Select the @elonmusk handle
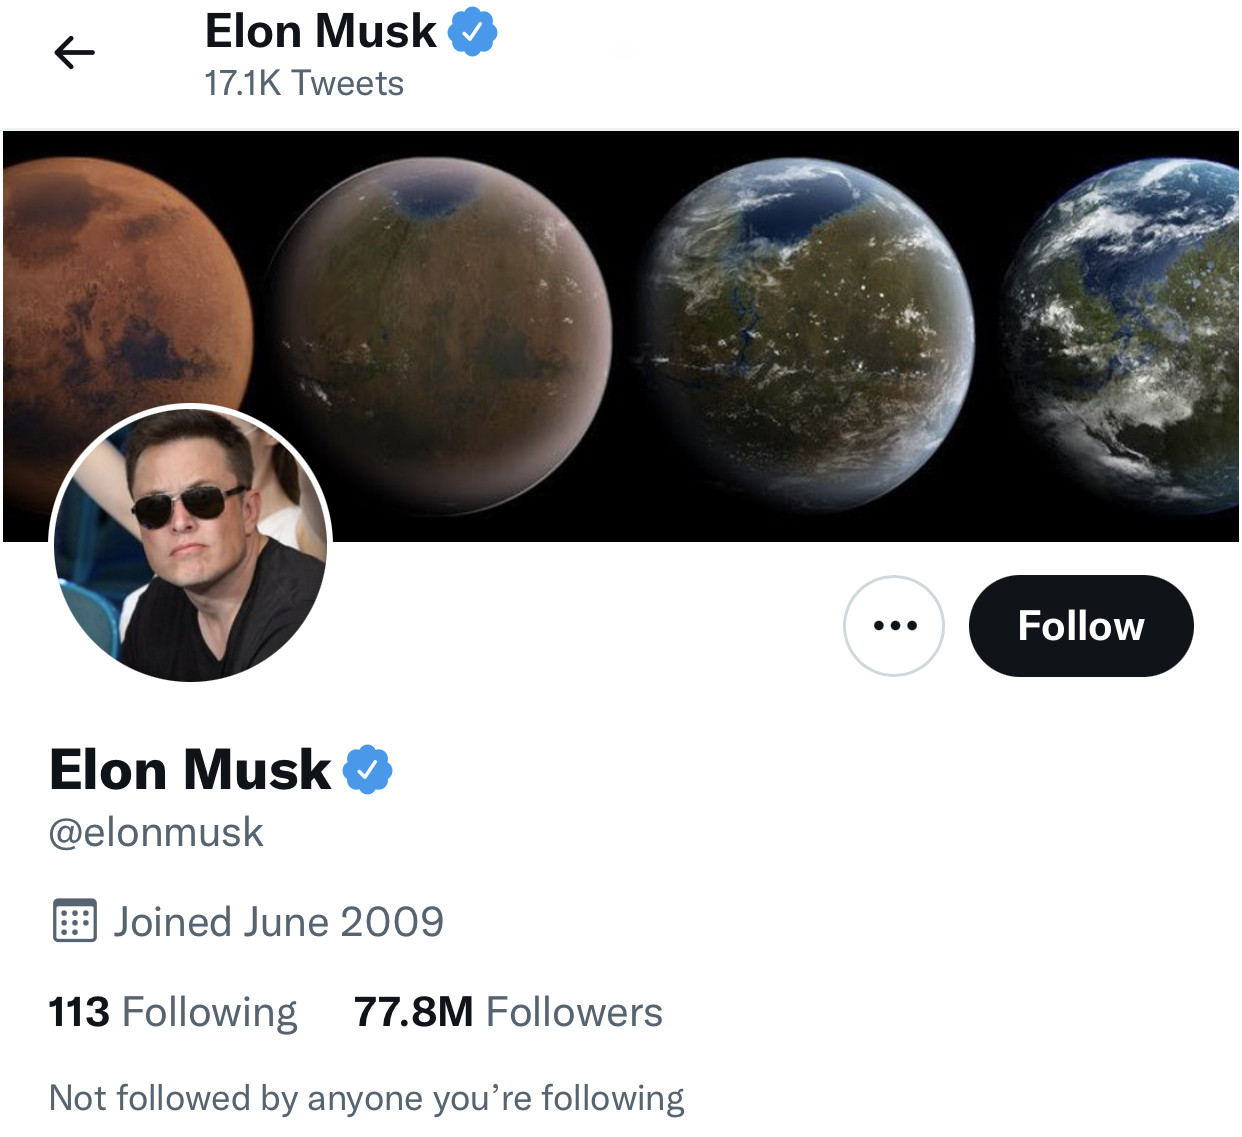Viewport: 1242px width, 1137px height. pos(157,832)
